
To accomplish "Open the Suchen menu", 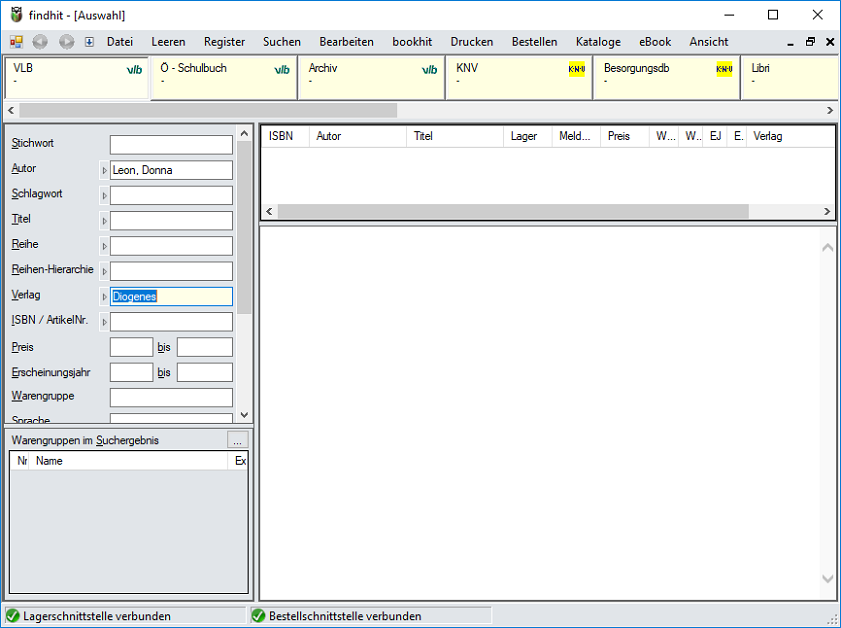I will [281, 42].
